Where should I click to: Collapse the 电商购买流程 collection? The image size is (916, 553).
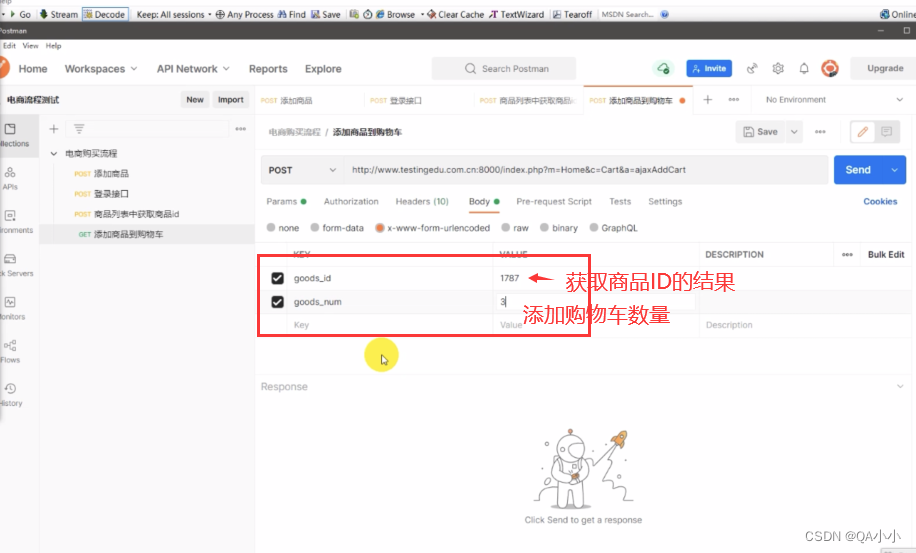click(54, 154)
